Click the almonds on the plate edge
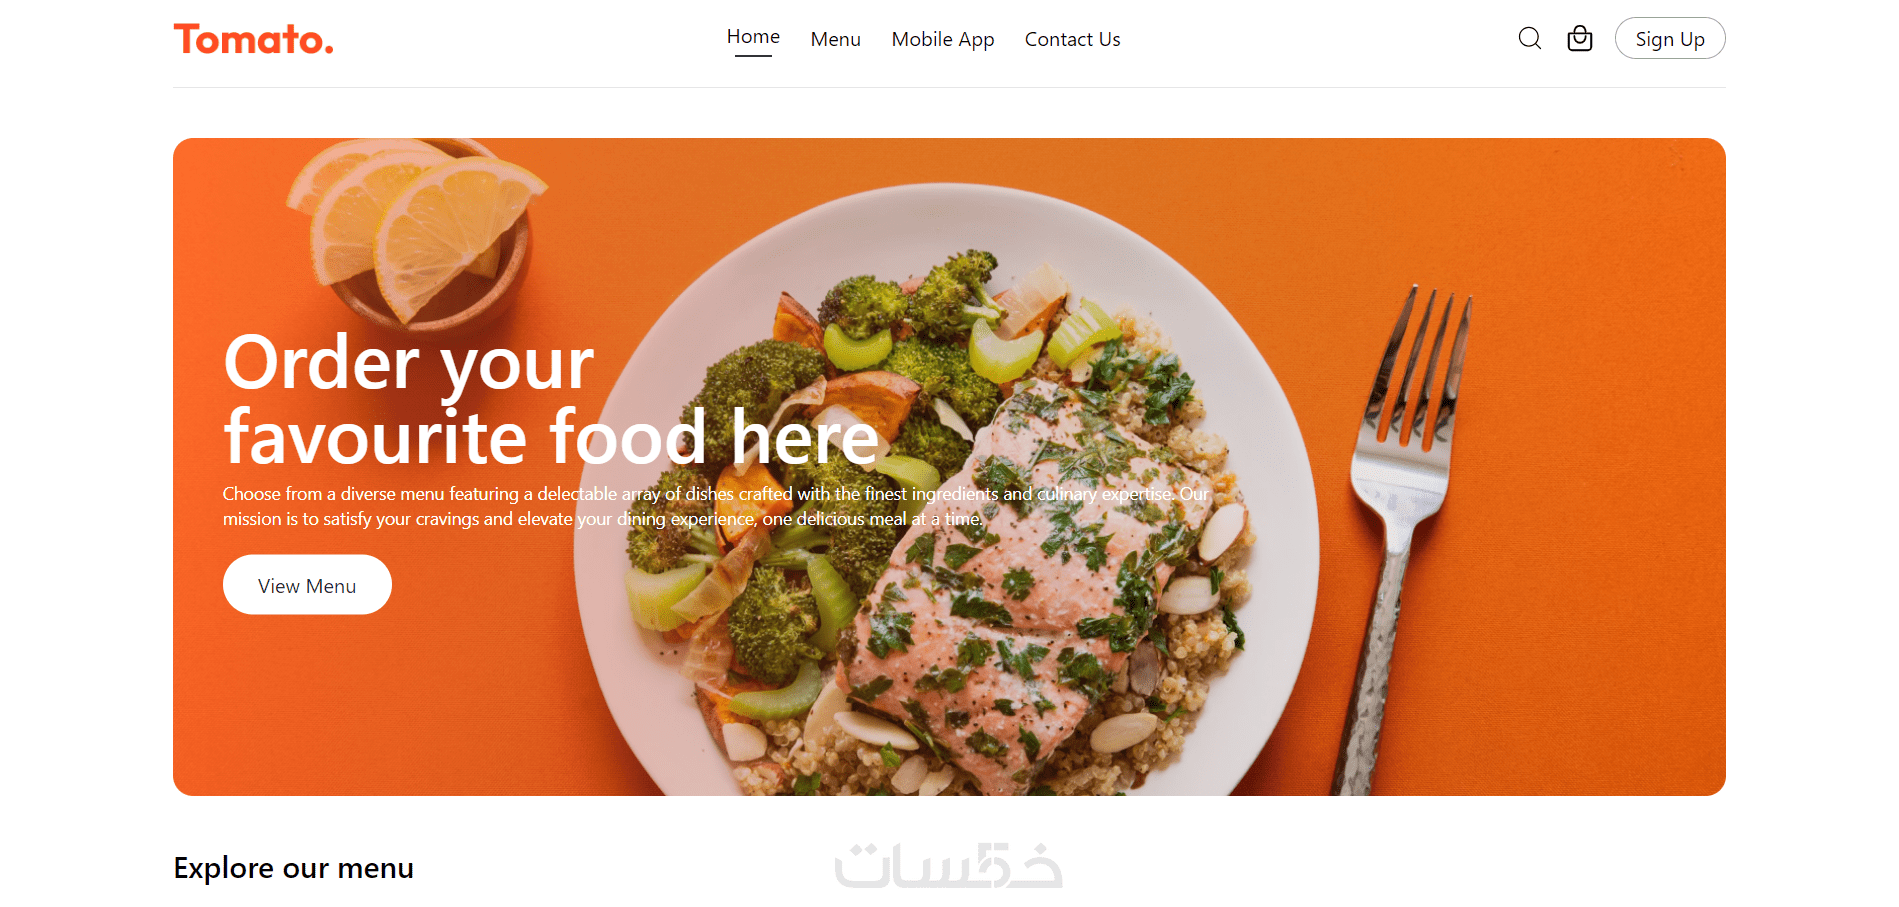This screenshot has height=907, width=1899. [1222, 530]
